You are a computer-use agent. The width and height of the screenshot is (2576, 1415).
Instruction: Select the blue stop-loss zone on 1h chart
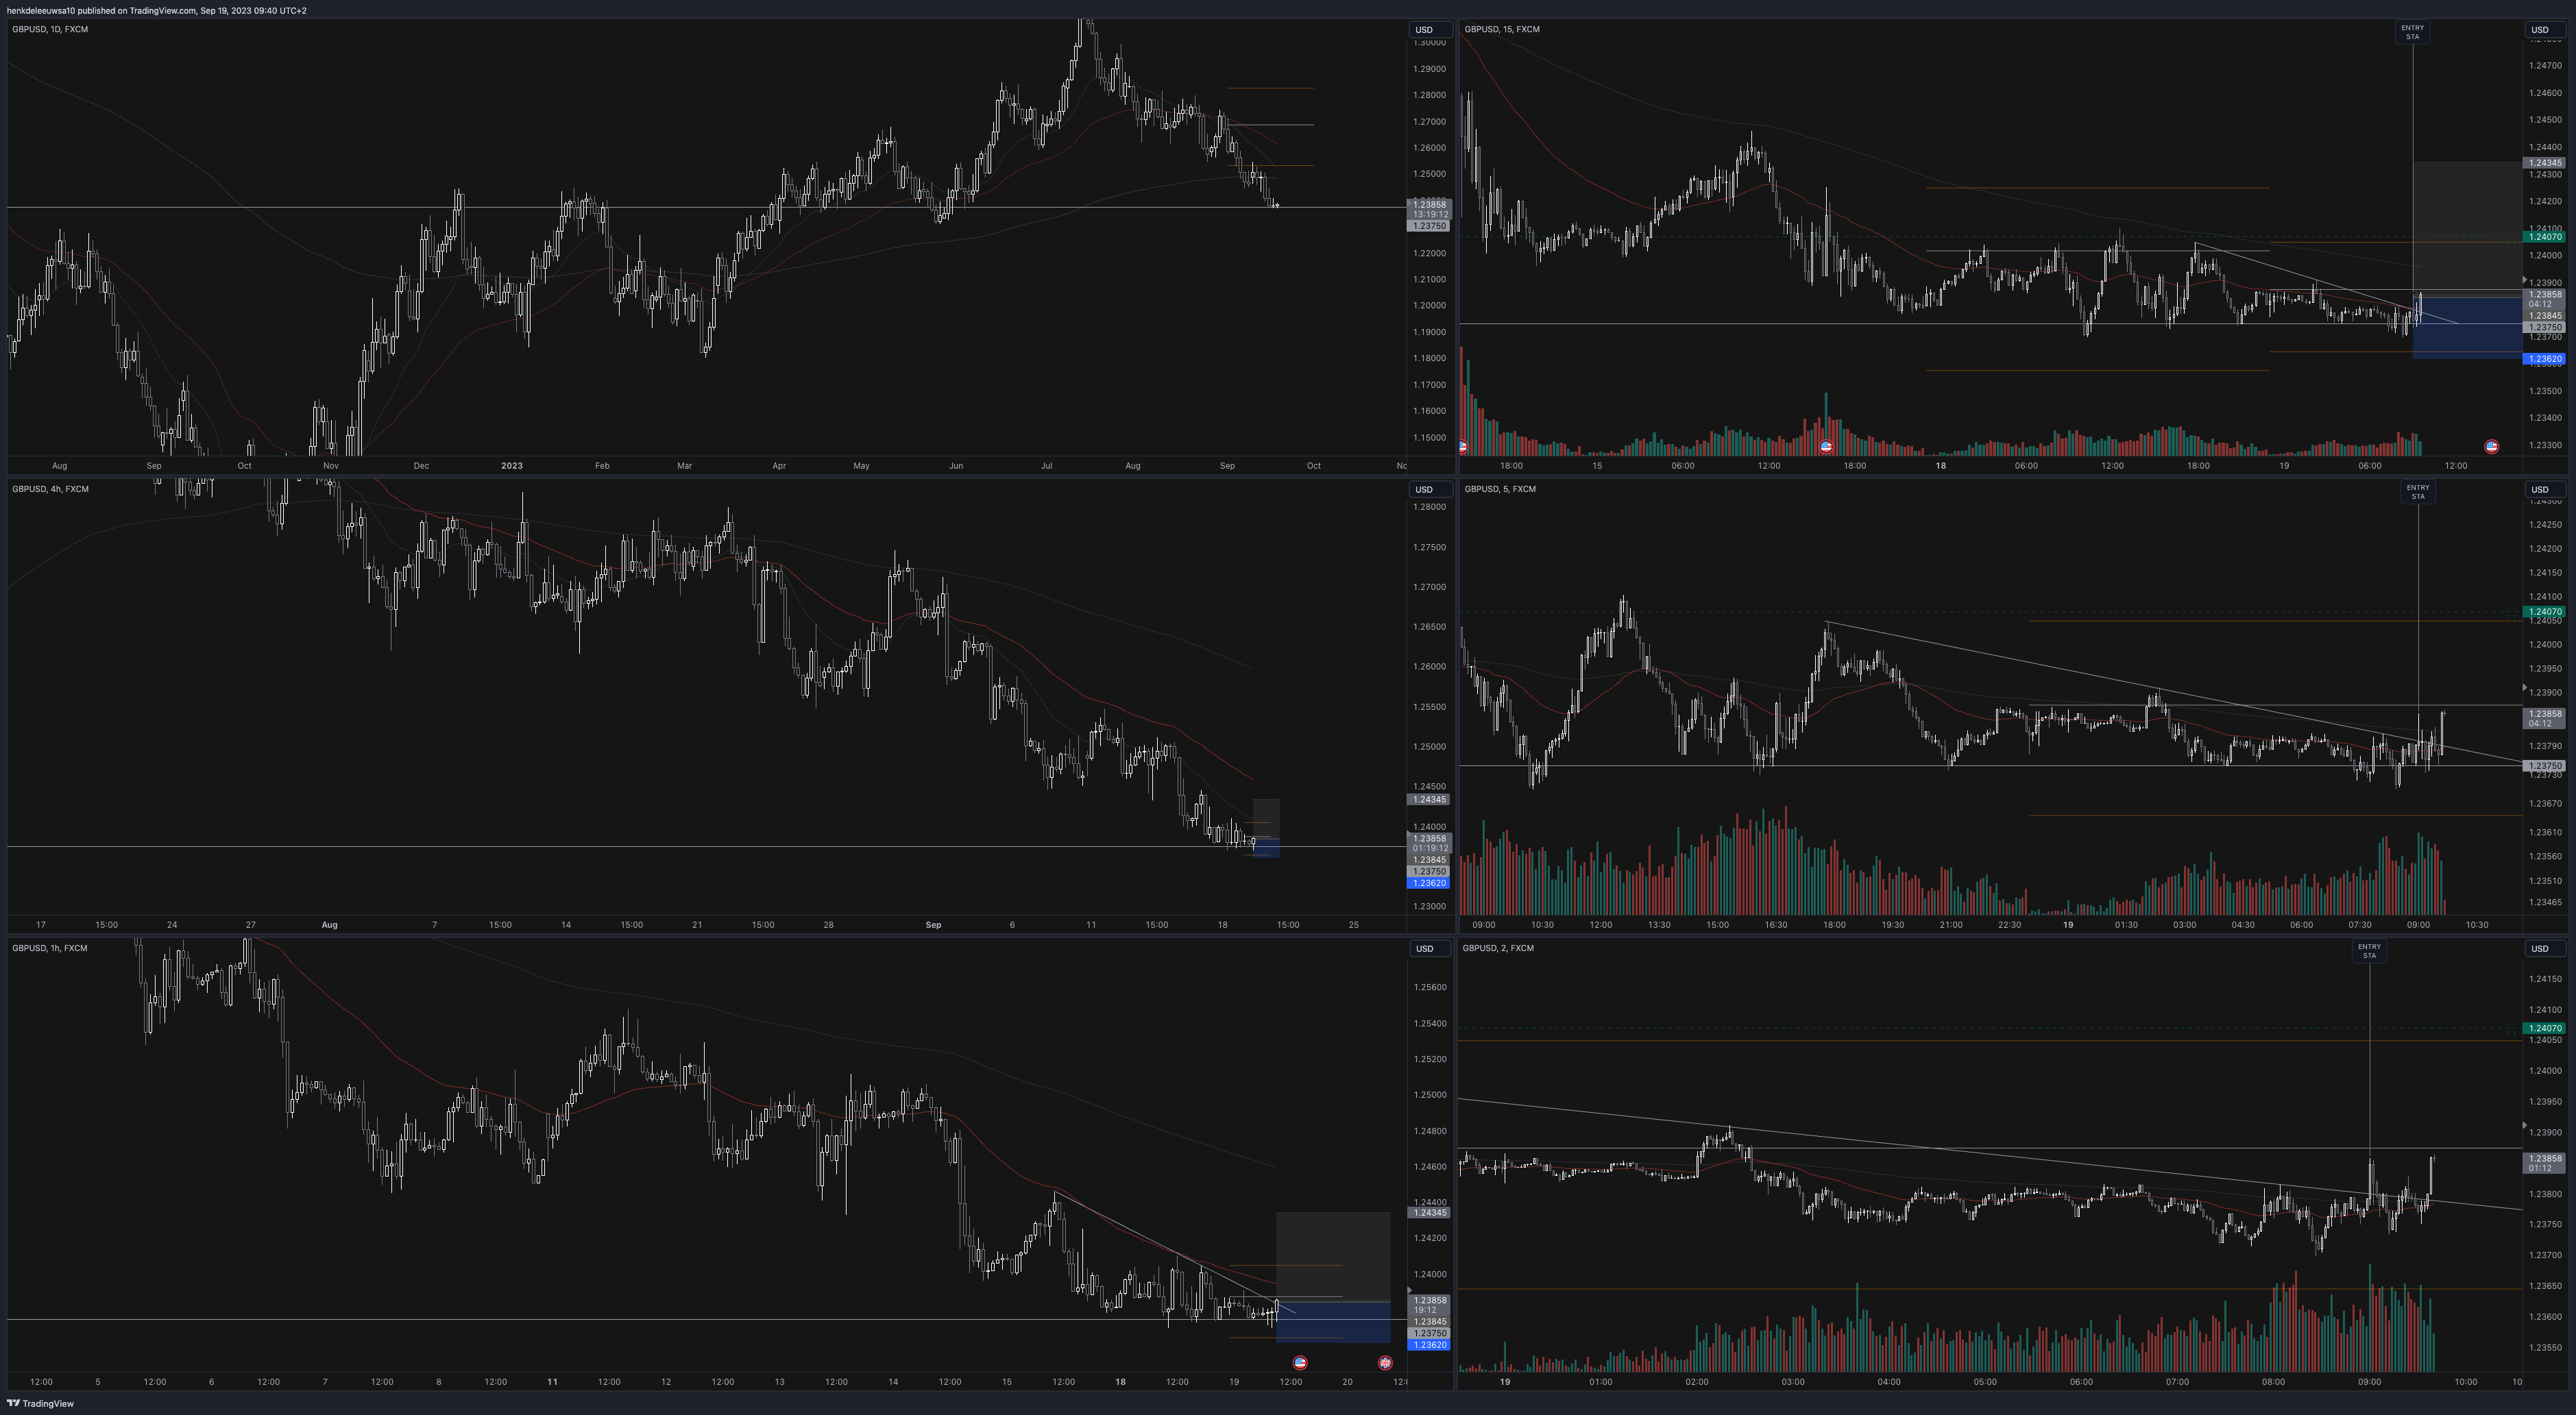[x=1333, y=1323]
